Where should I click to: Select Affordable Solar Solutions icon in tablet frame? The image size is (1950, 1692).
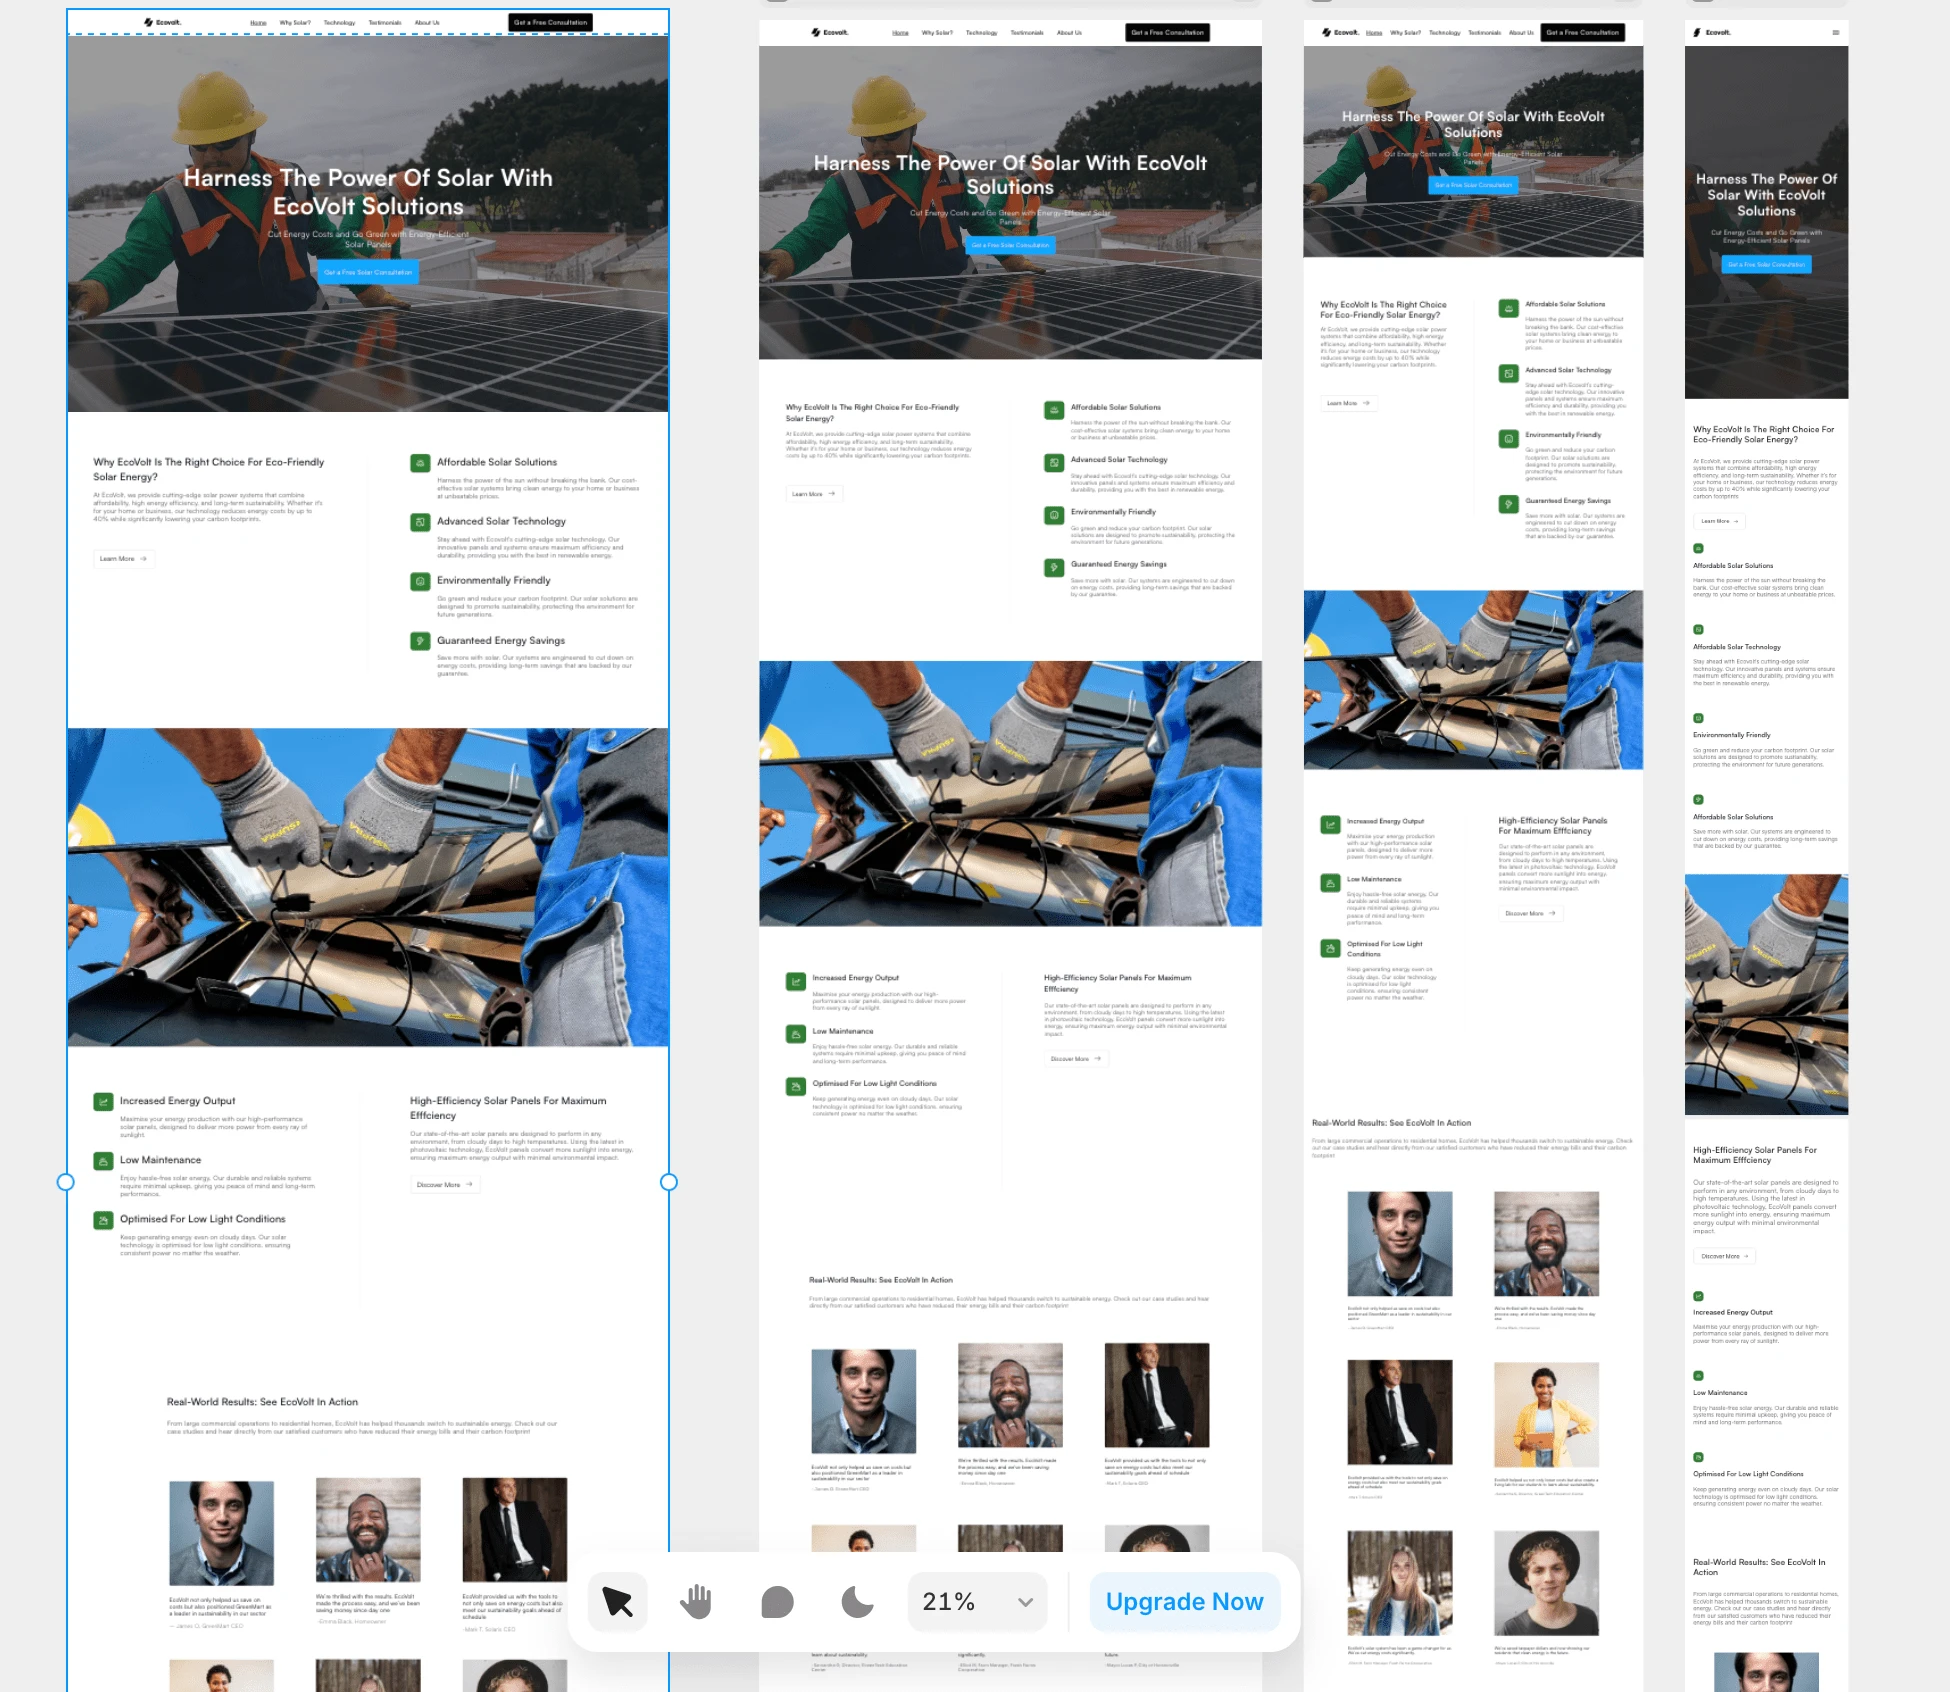(x=1508, y=308)
